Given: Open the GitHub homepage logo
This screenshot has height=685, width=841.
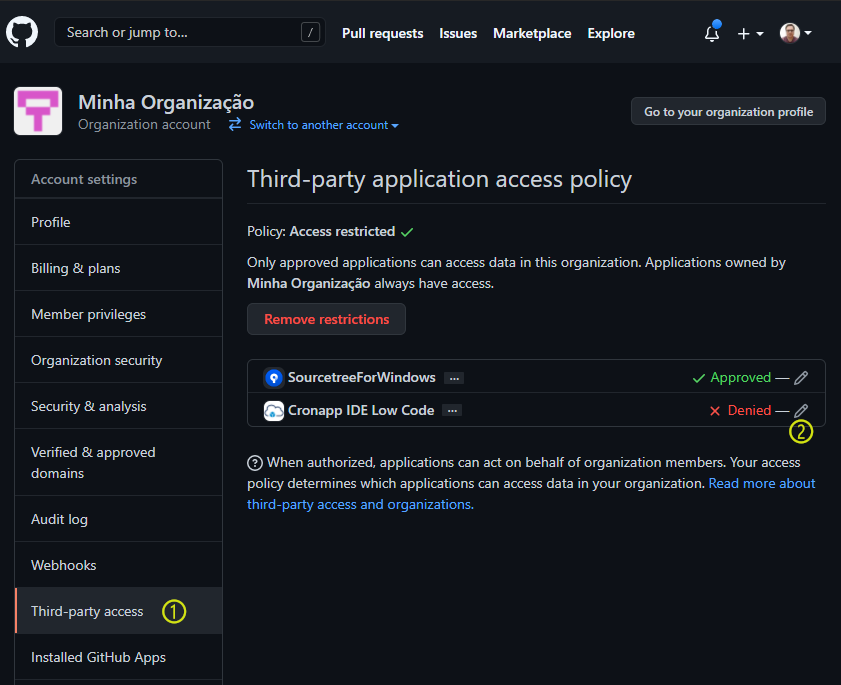Looking at the screenshot, I should pyautogui.click(x=22, y=32).
